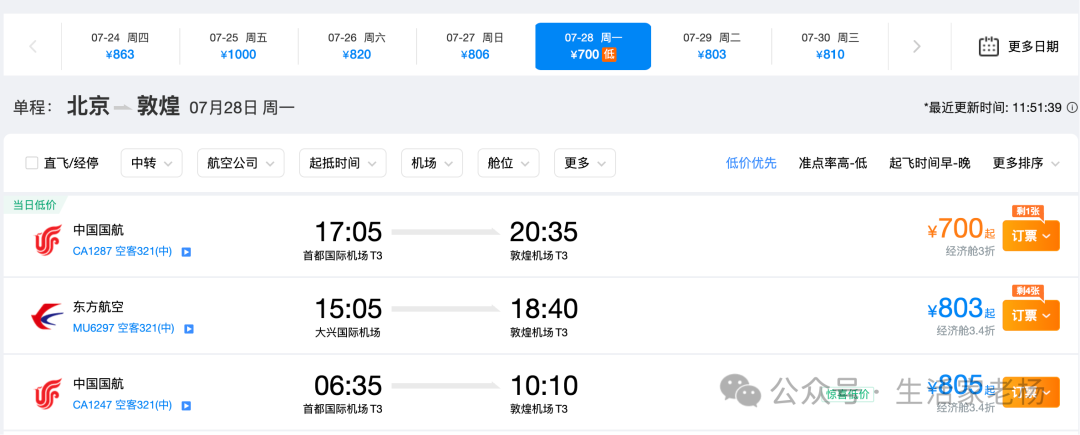The height and width of the screenshot is (435, 1080).
Task: Click 更多日期 text
Action: point(1033,47)
